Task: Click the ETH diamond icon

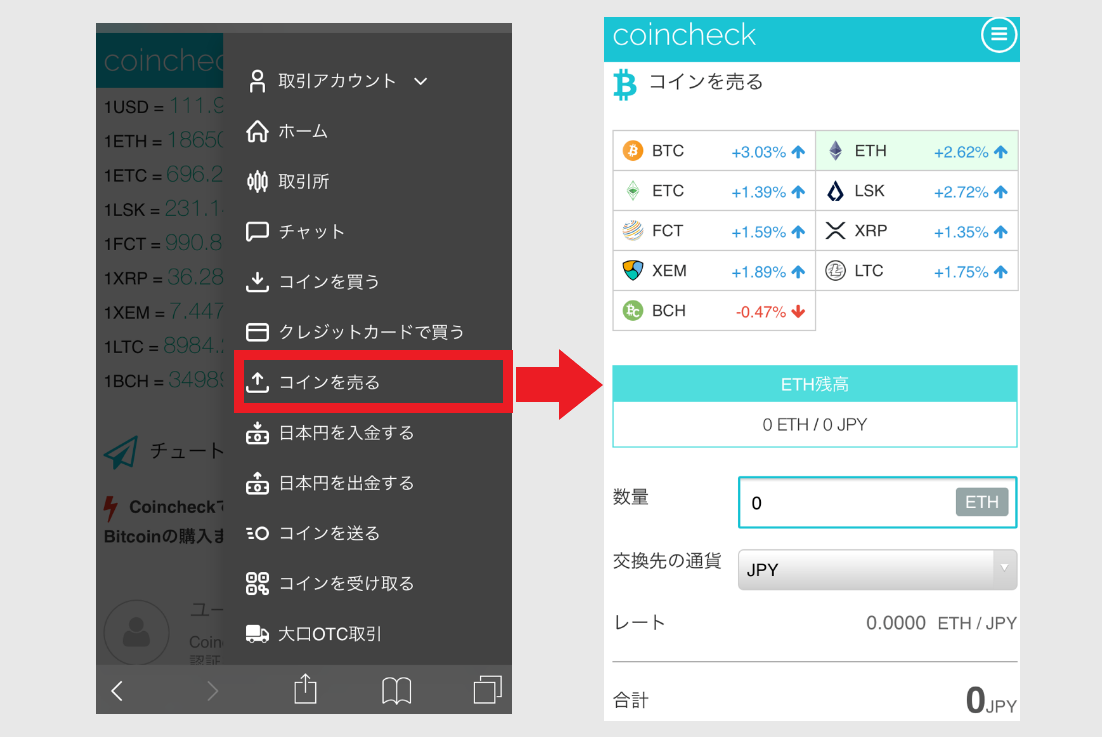Action: pos(835,150)
